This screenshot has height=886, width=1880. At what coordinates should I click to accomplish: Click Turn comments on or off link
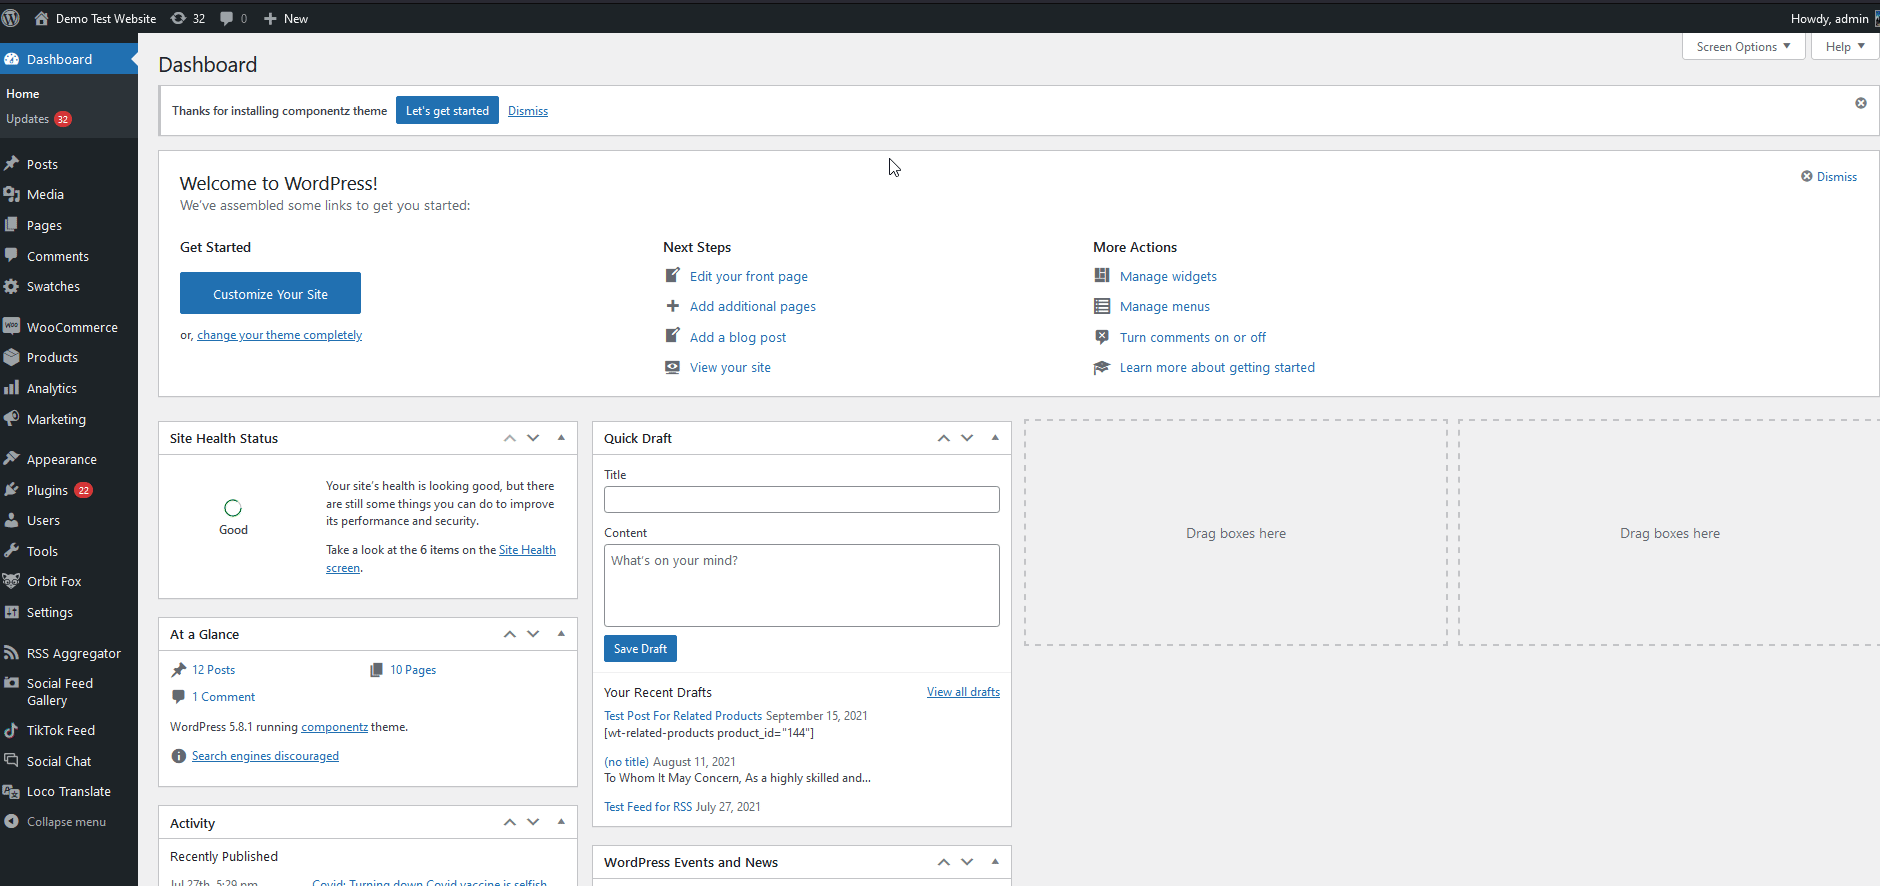point(1193,337)
